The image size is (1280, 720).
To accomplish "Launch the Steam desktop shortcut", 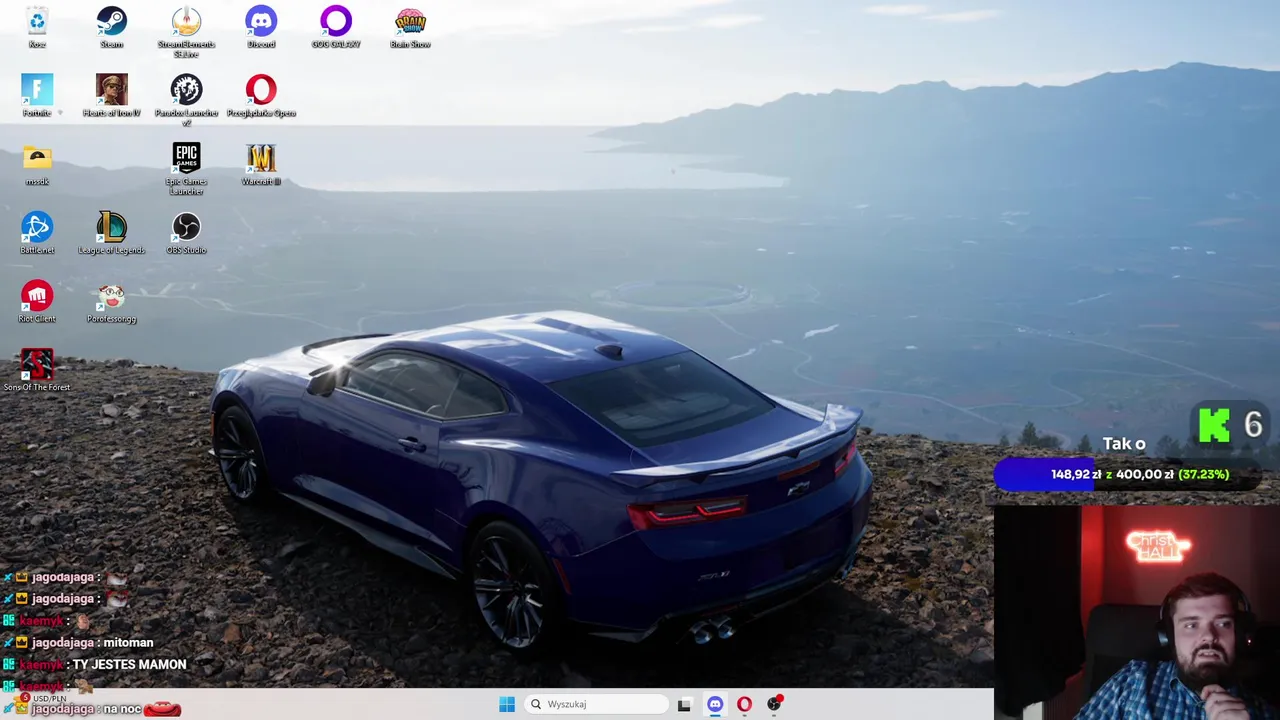I will (x=111, y=27).
